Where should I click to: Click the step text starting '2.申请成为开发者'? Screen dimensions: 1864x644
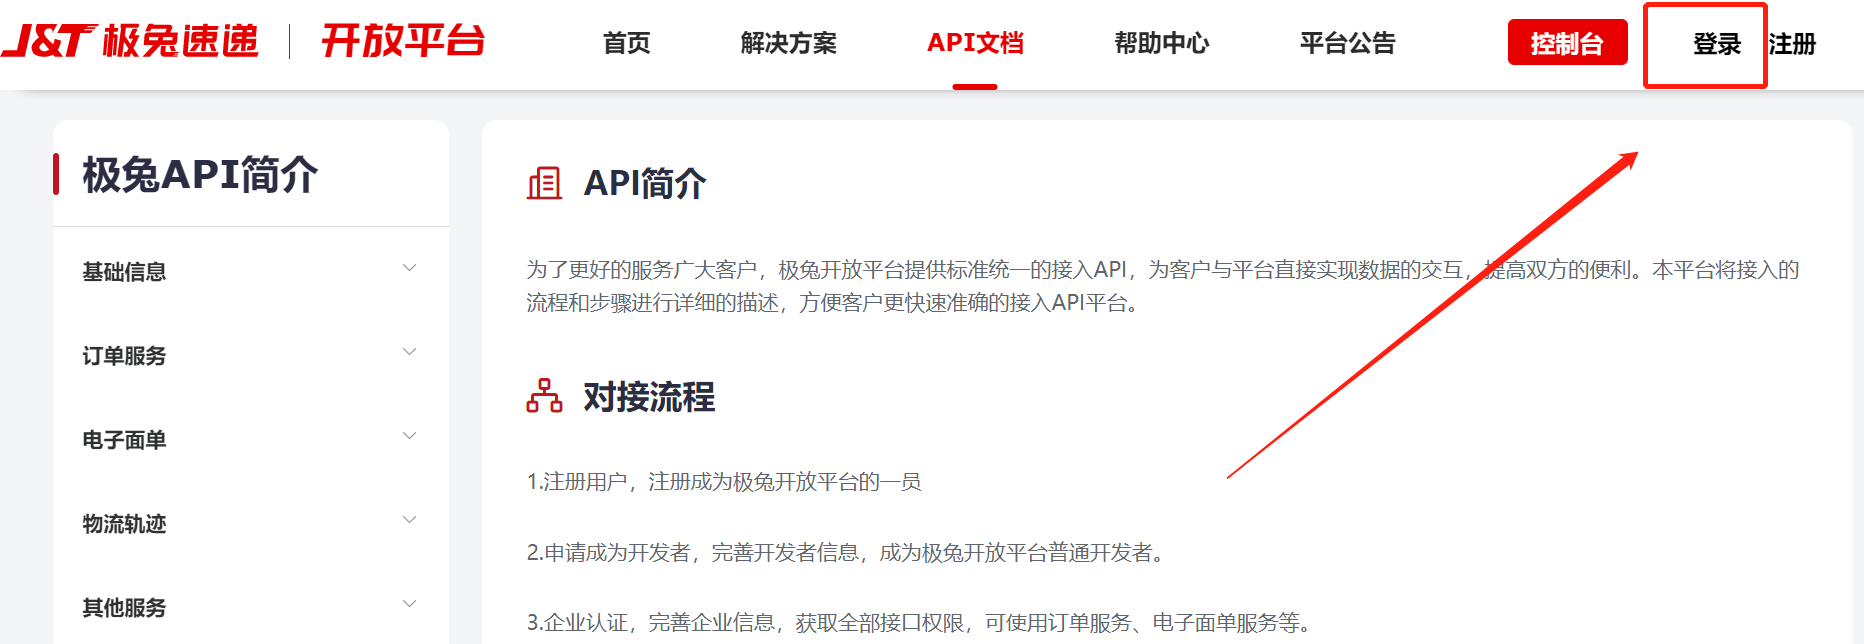[846, 553]
